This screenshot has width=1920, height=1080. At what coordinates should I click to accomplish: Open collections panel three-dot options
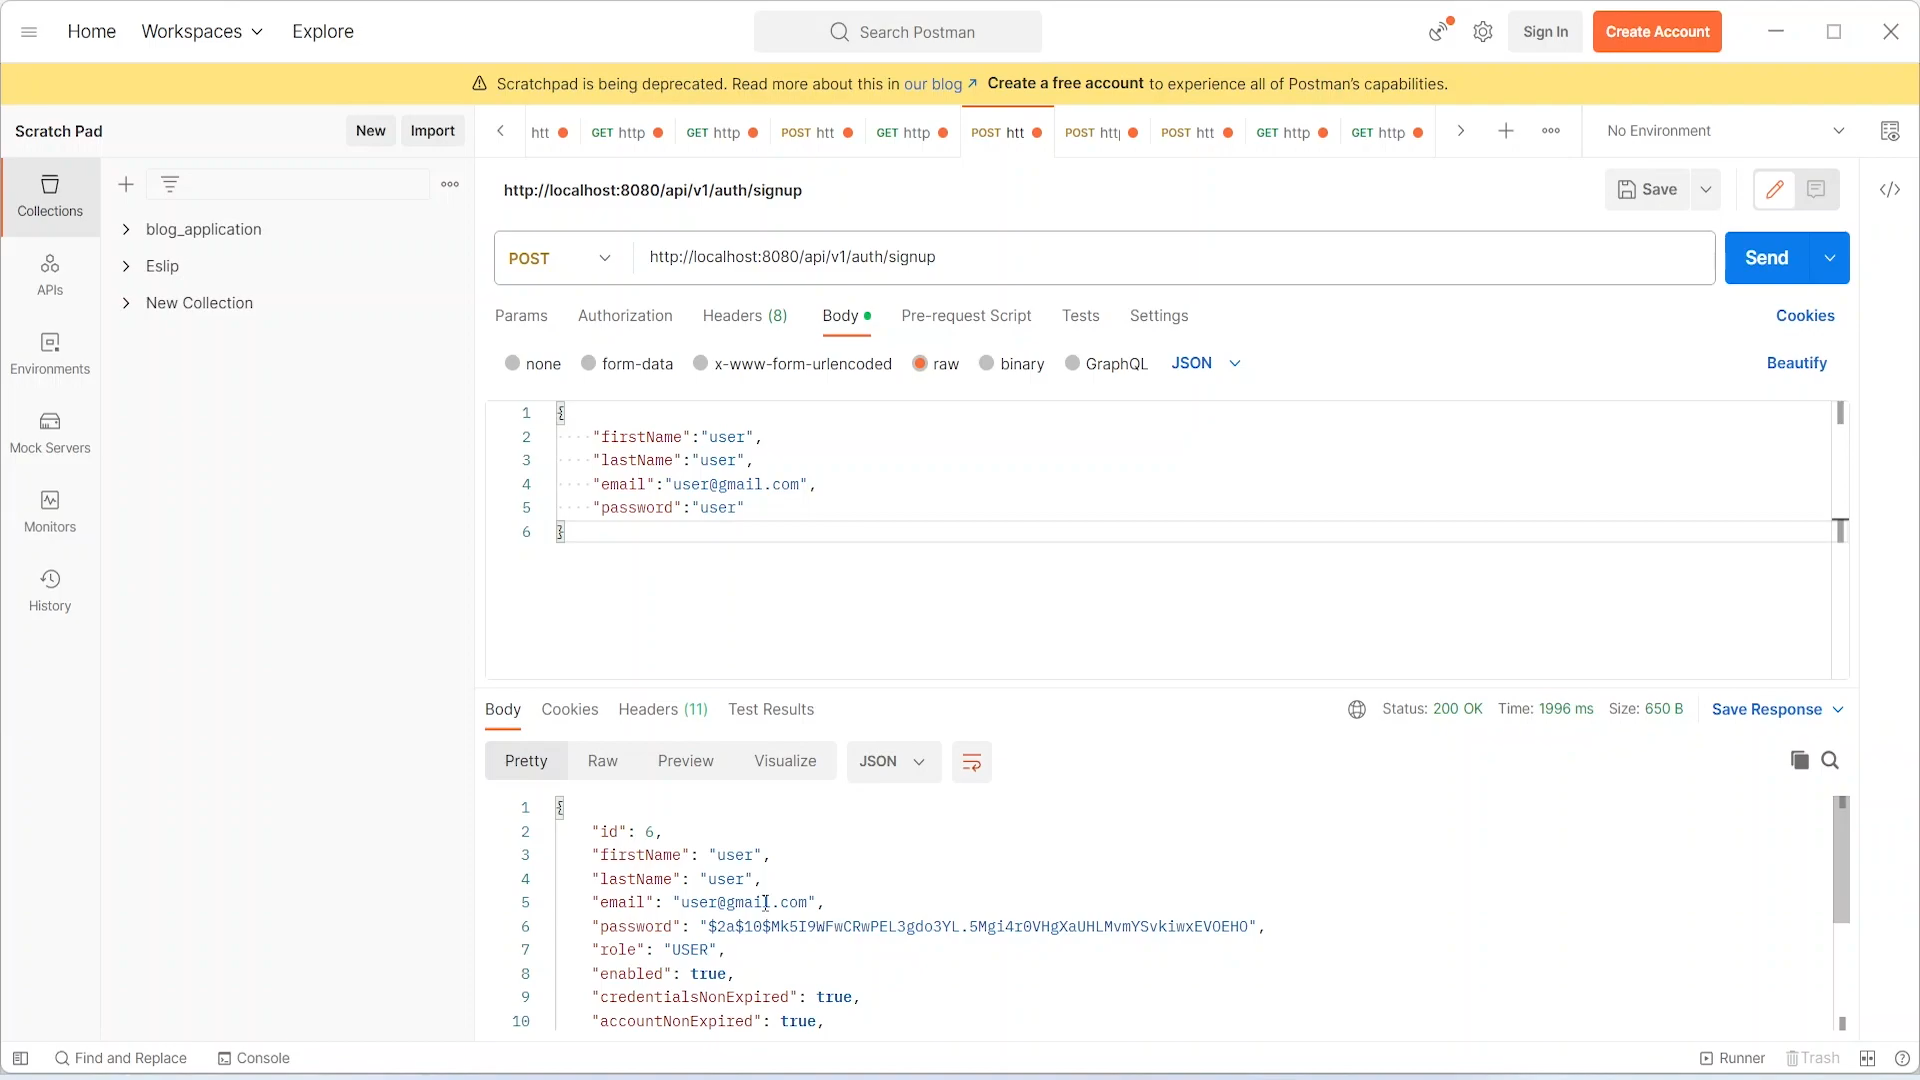point(450,184)
